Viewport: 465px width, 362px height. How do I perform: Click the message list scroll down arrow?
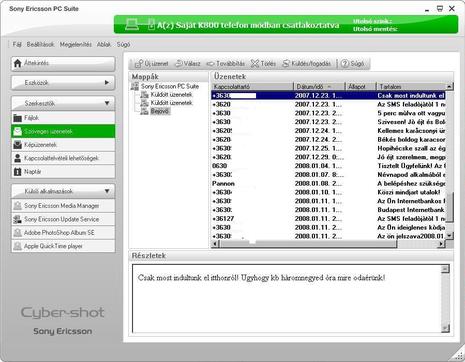pos(449,236)
